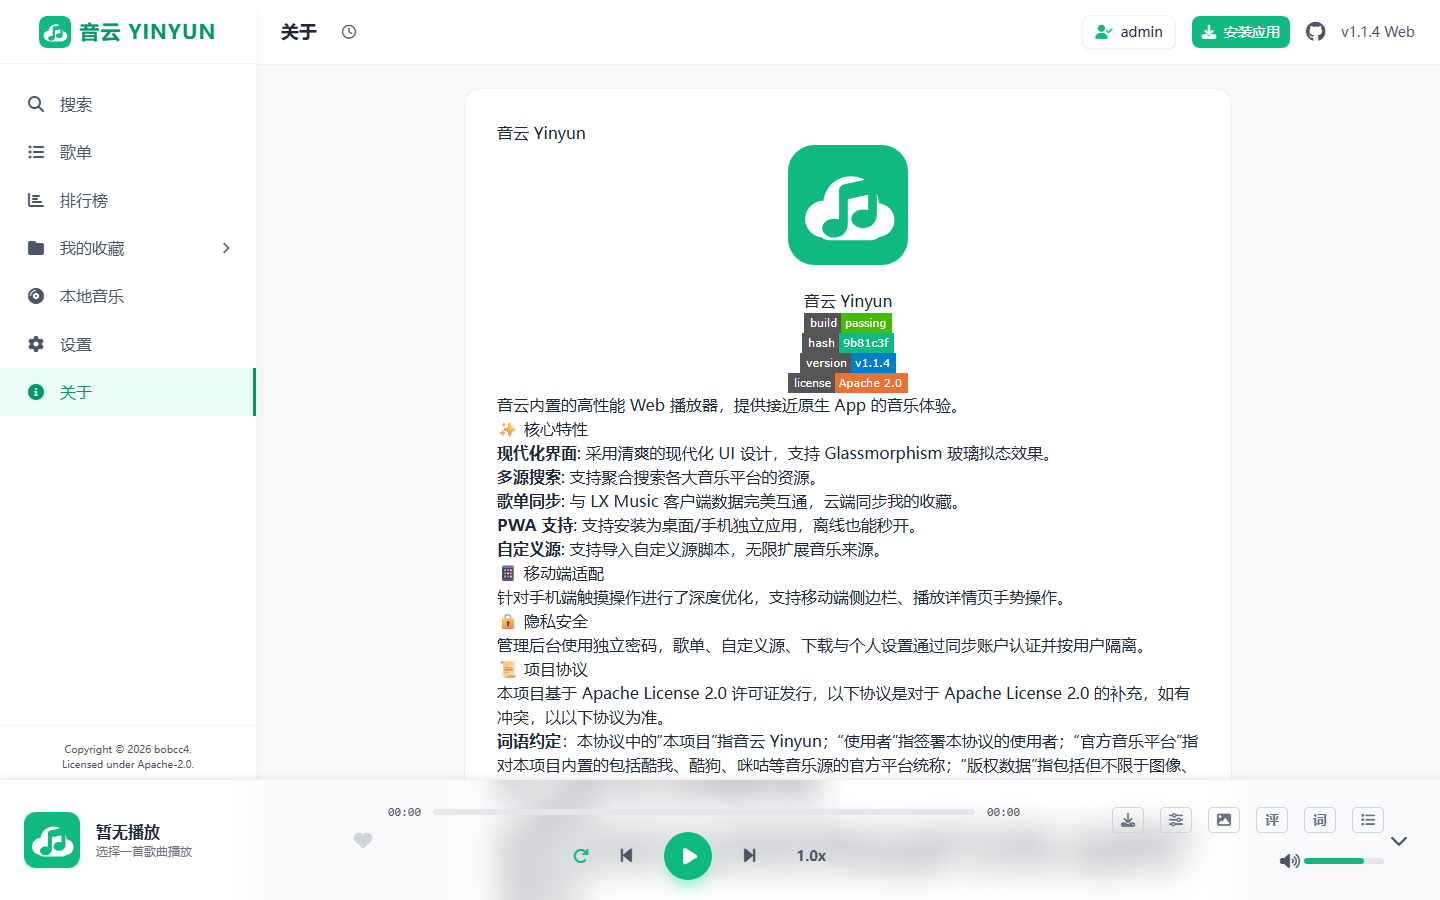The height and width of the screenshot is (900, 1440).
Task: Go to the 排行榜 rankings page
Action: coord(128,200)
